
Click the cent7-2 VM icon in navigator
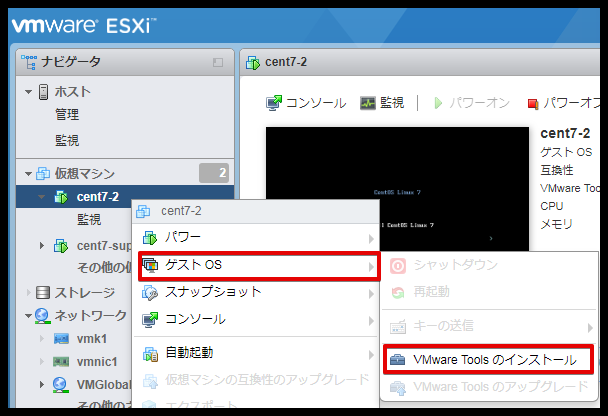coord(61,197)
